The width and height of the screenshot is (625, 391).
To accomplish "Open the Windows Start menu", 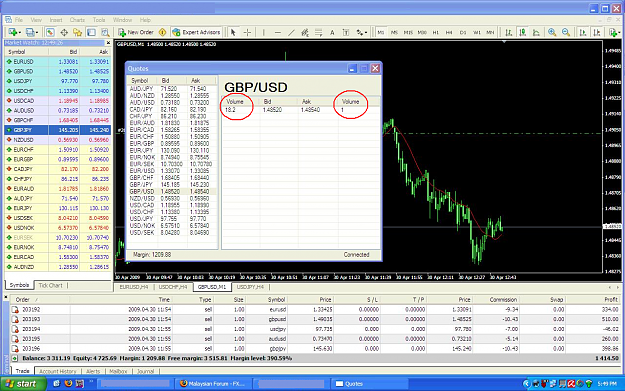I will (x=23, y=384).
